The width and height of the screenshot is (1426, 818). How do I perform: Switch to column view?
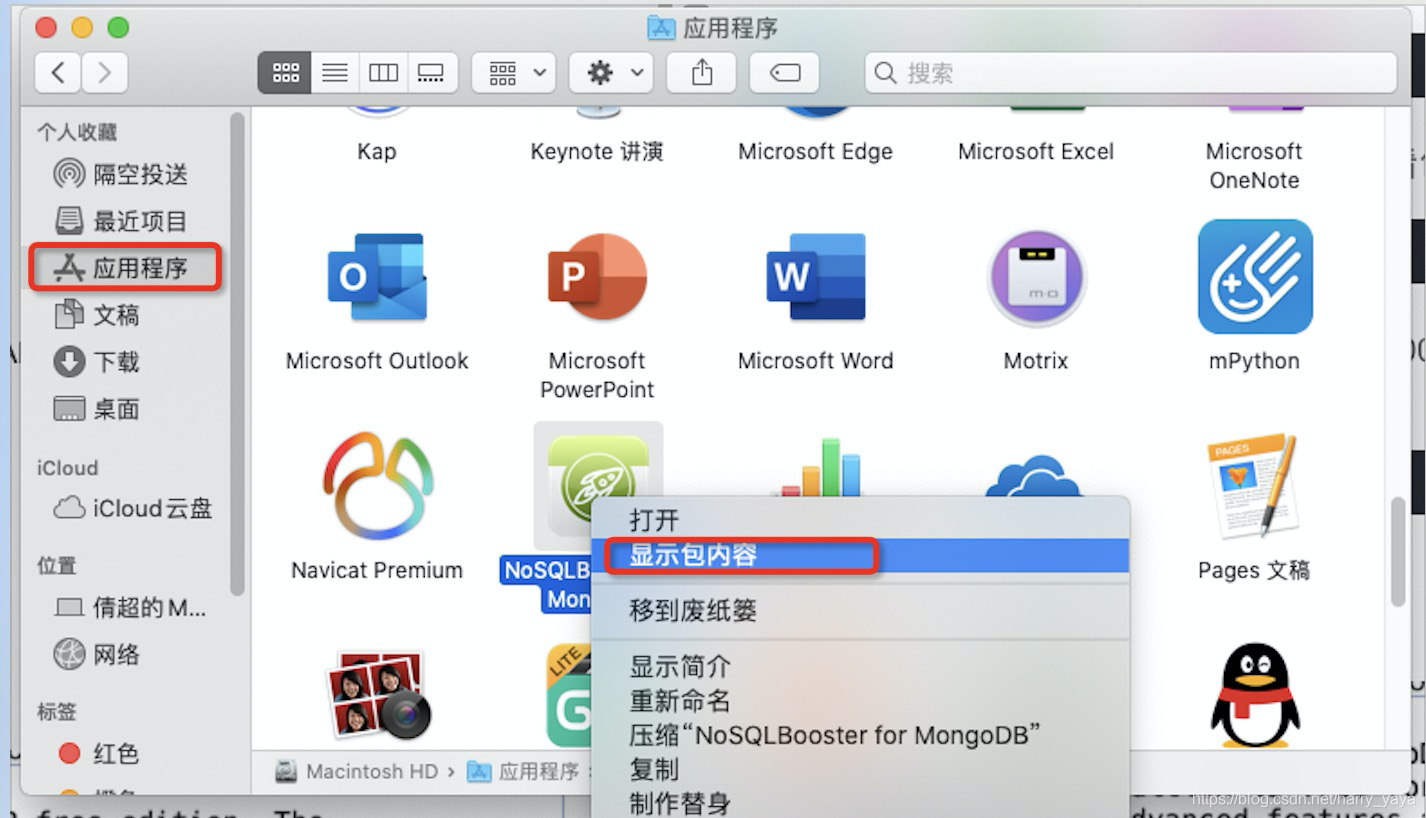coord(383,73)
